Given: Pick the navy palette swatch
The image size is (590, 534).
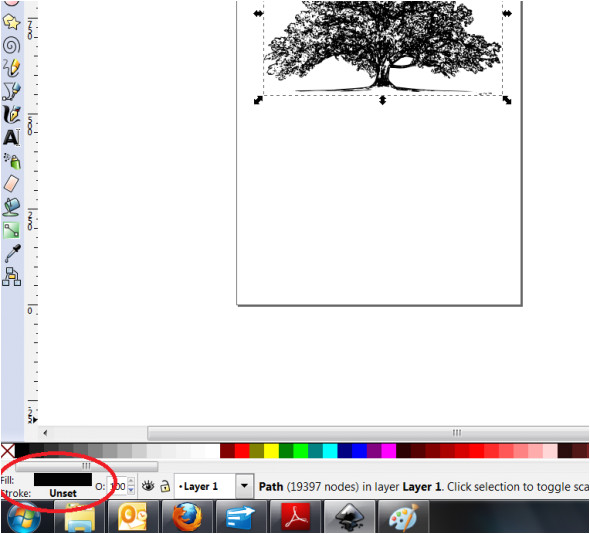Looking at the screenshot, I should pyautogui.click(x=345, y=451).
